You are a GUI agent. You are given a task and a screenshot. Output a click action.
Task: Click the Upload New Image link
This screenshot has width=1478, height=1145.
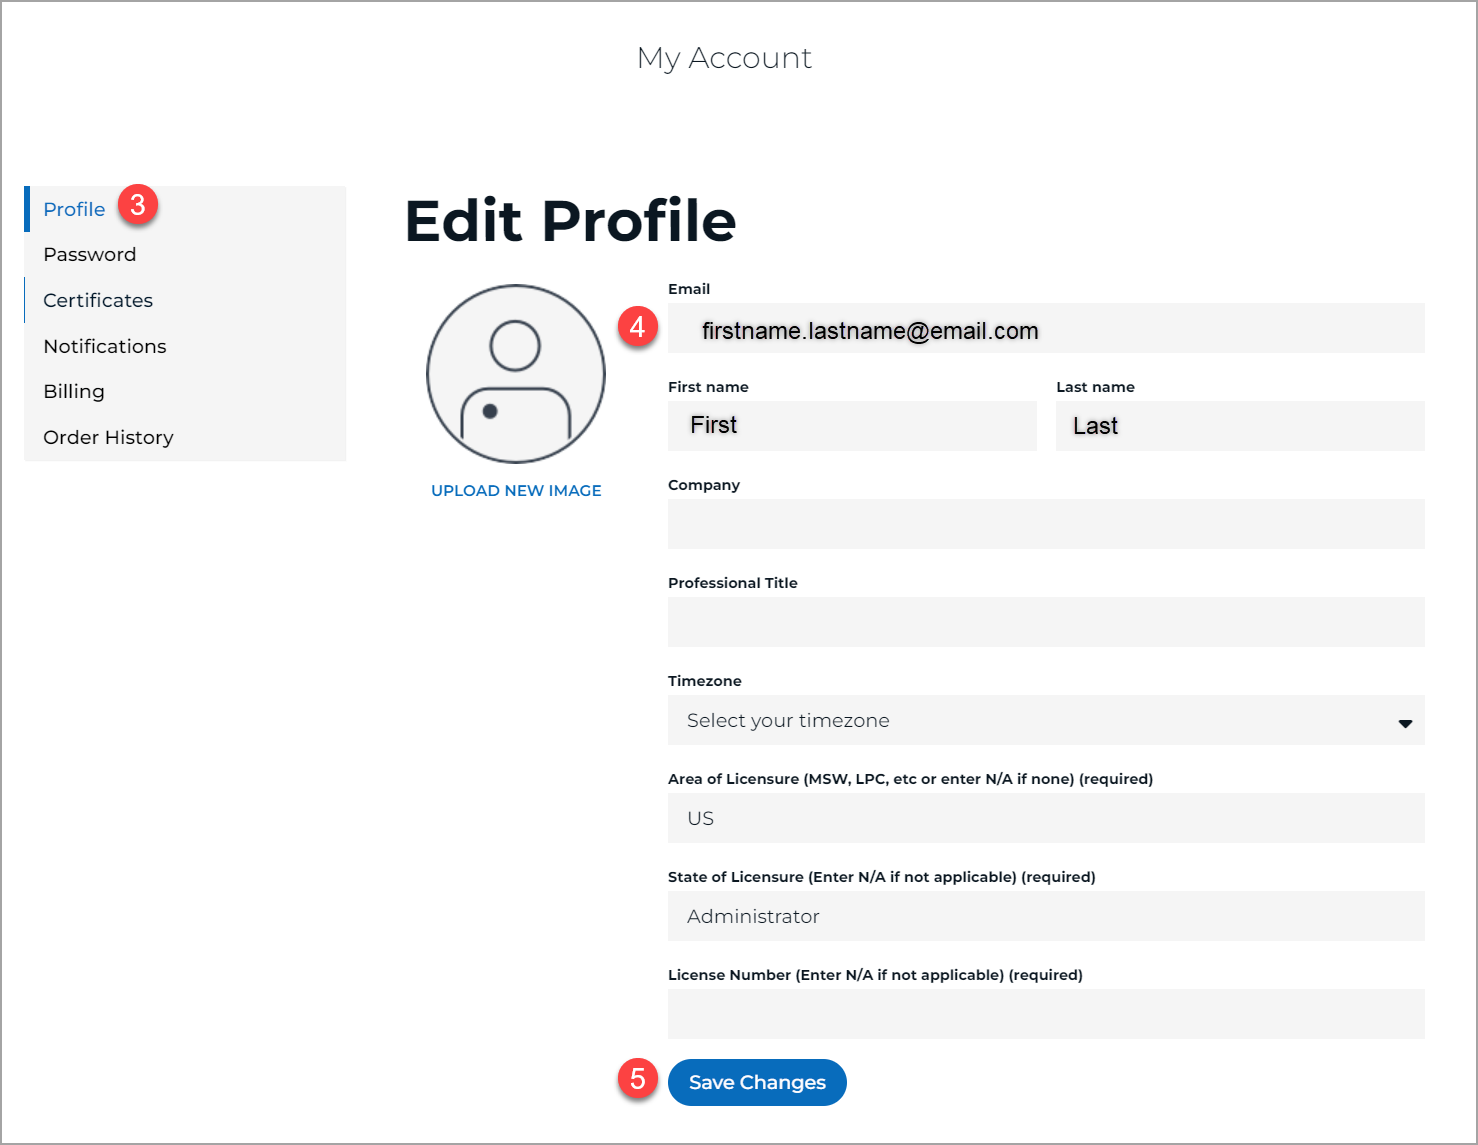point(516,491)
